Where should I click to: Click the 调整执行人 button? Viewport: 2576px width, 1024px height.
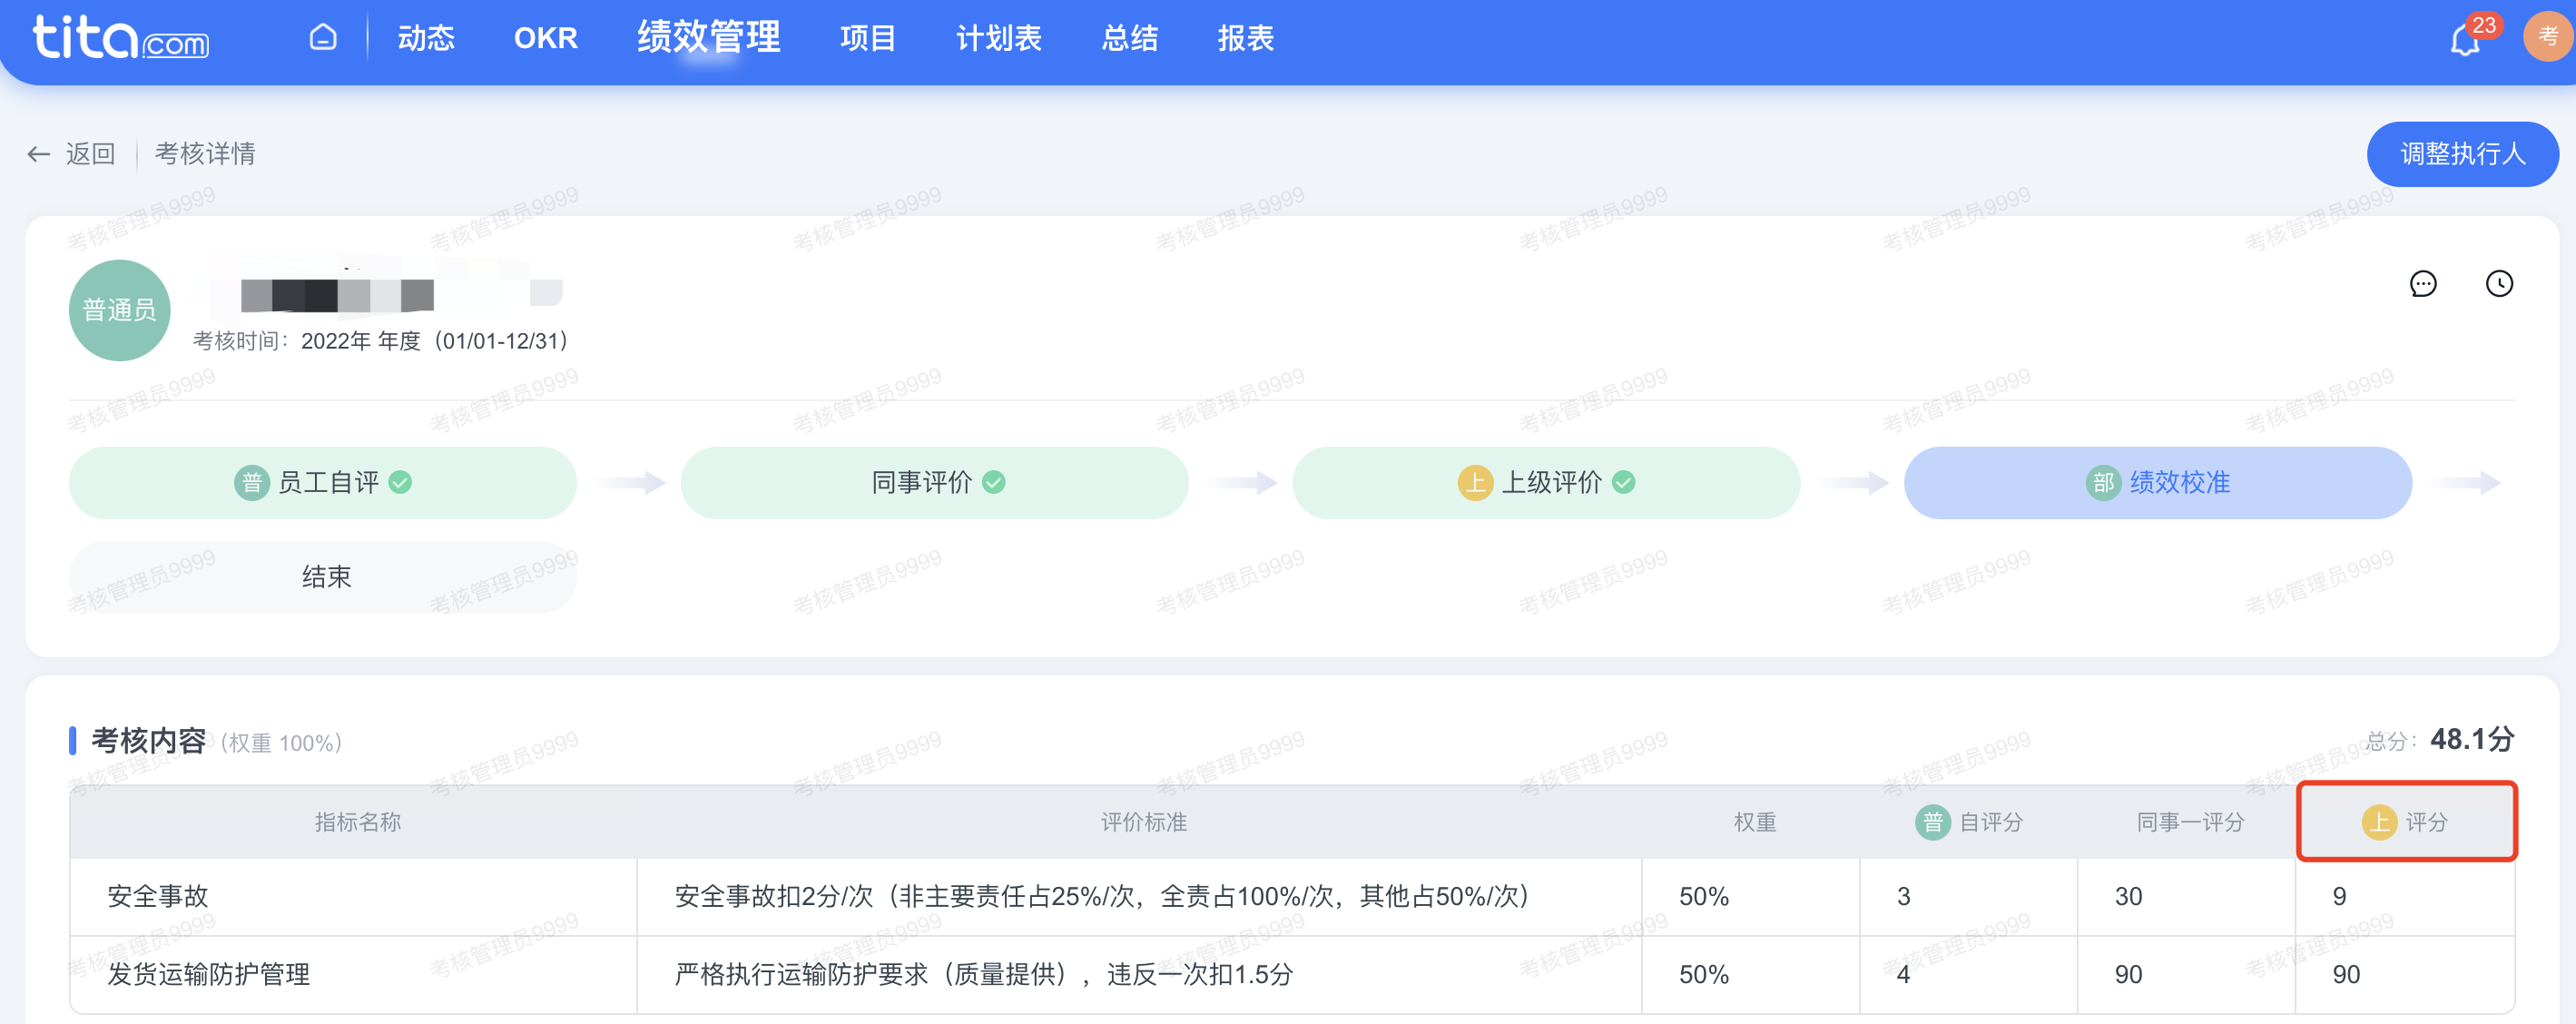pyautogui.click(x=2462, y=154)
